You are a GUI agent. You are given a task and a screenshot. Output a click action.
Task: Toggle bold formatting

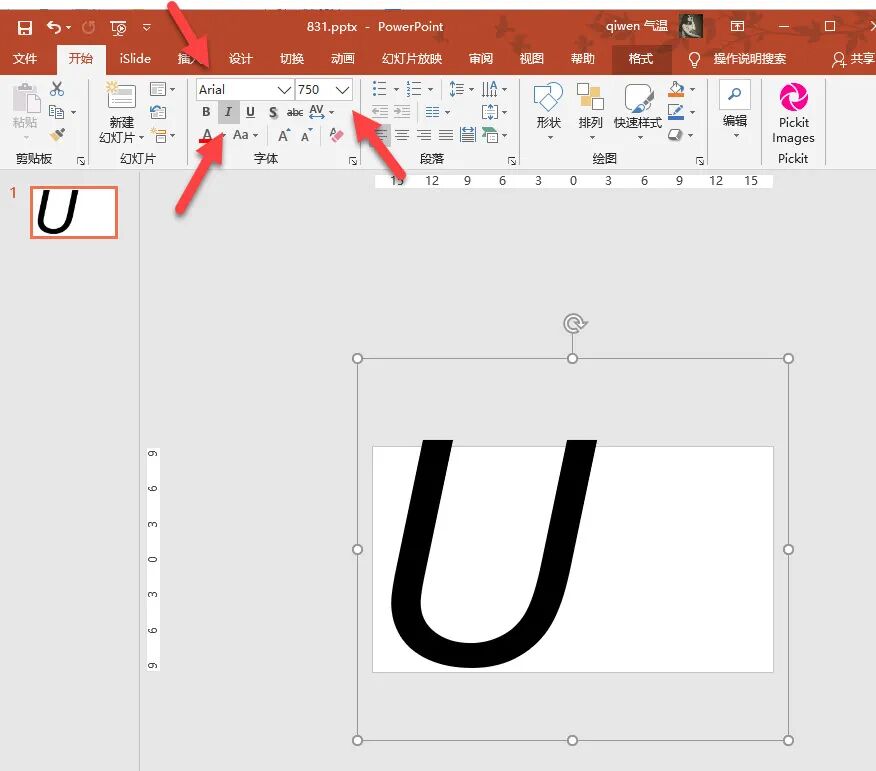[x=206, y=112]
